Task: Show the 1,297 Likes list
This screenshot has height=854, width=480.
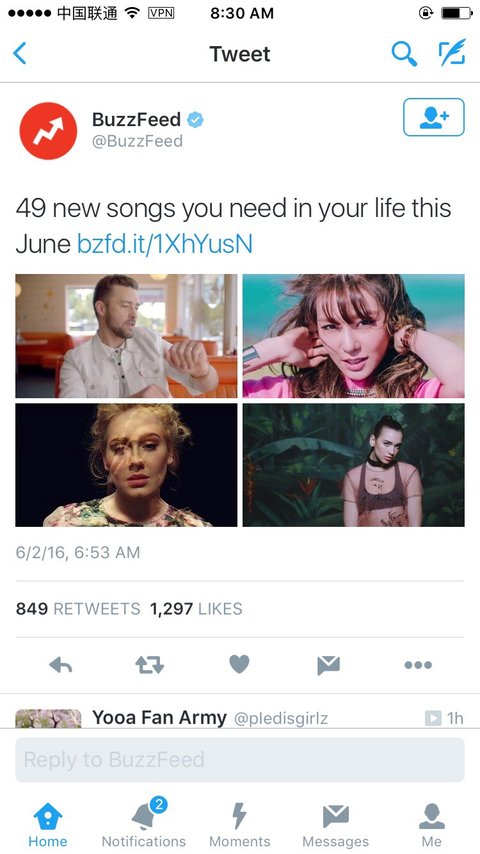Action: tap(196, 608)
